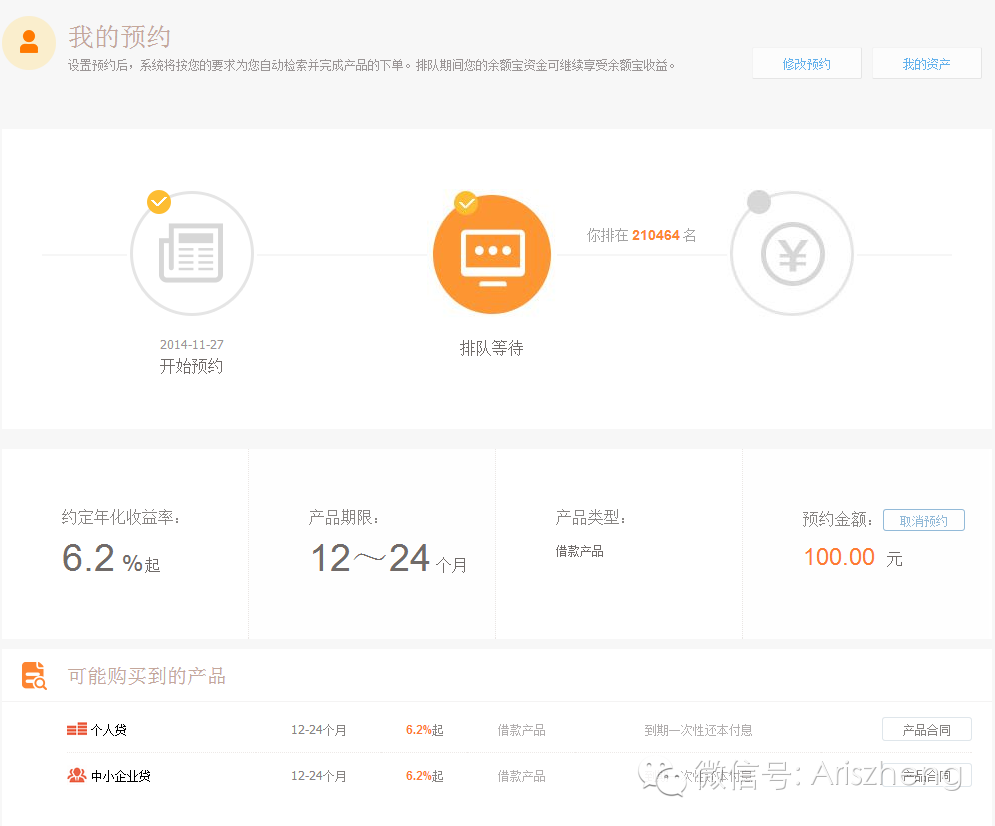Viewport: 995px width, 826px height.
Task: Open 产品合同 for 个人贷 row
Action: click(x=926, y=730)
